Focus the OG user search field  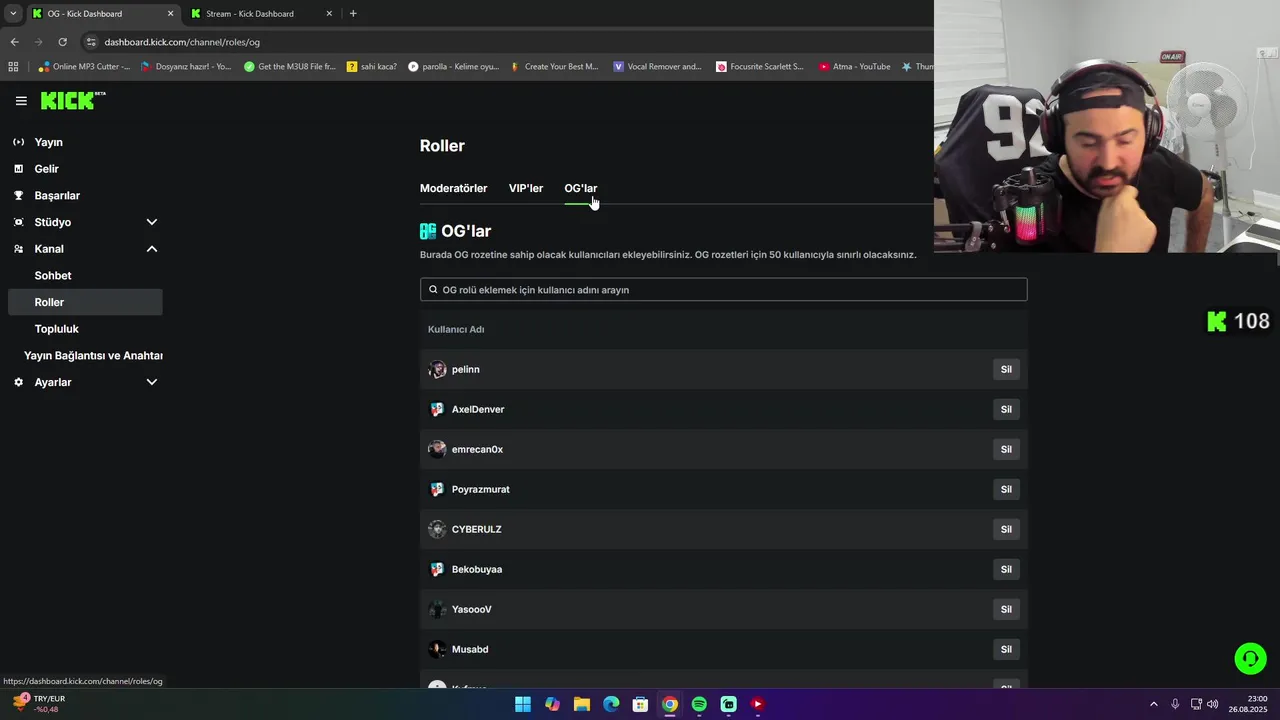[723, 290]
